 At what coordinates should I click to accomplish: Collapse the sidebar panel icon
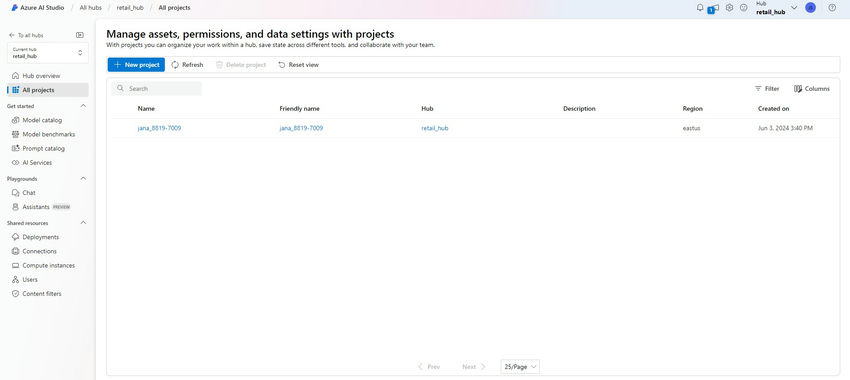[x=80, y=35]
